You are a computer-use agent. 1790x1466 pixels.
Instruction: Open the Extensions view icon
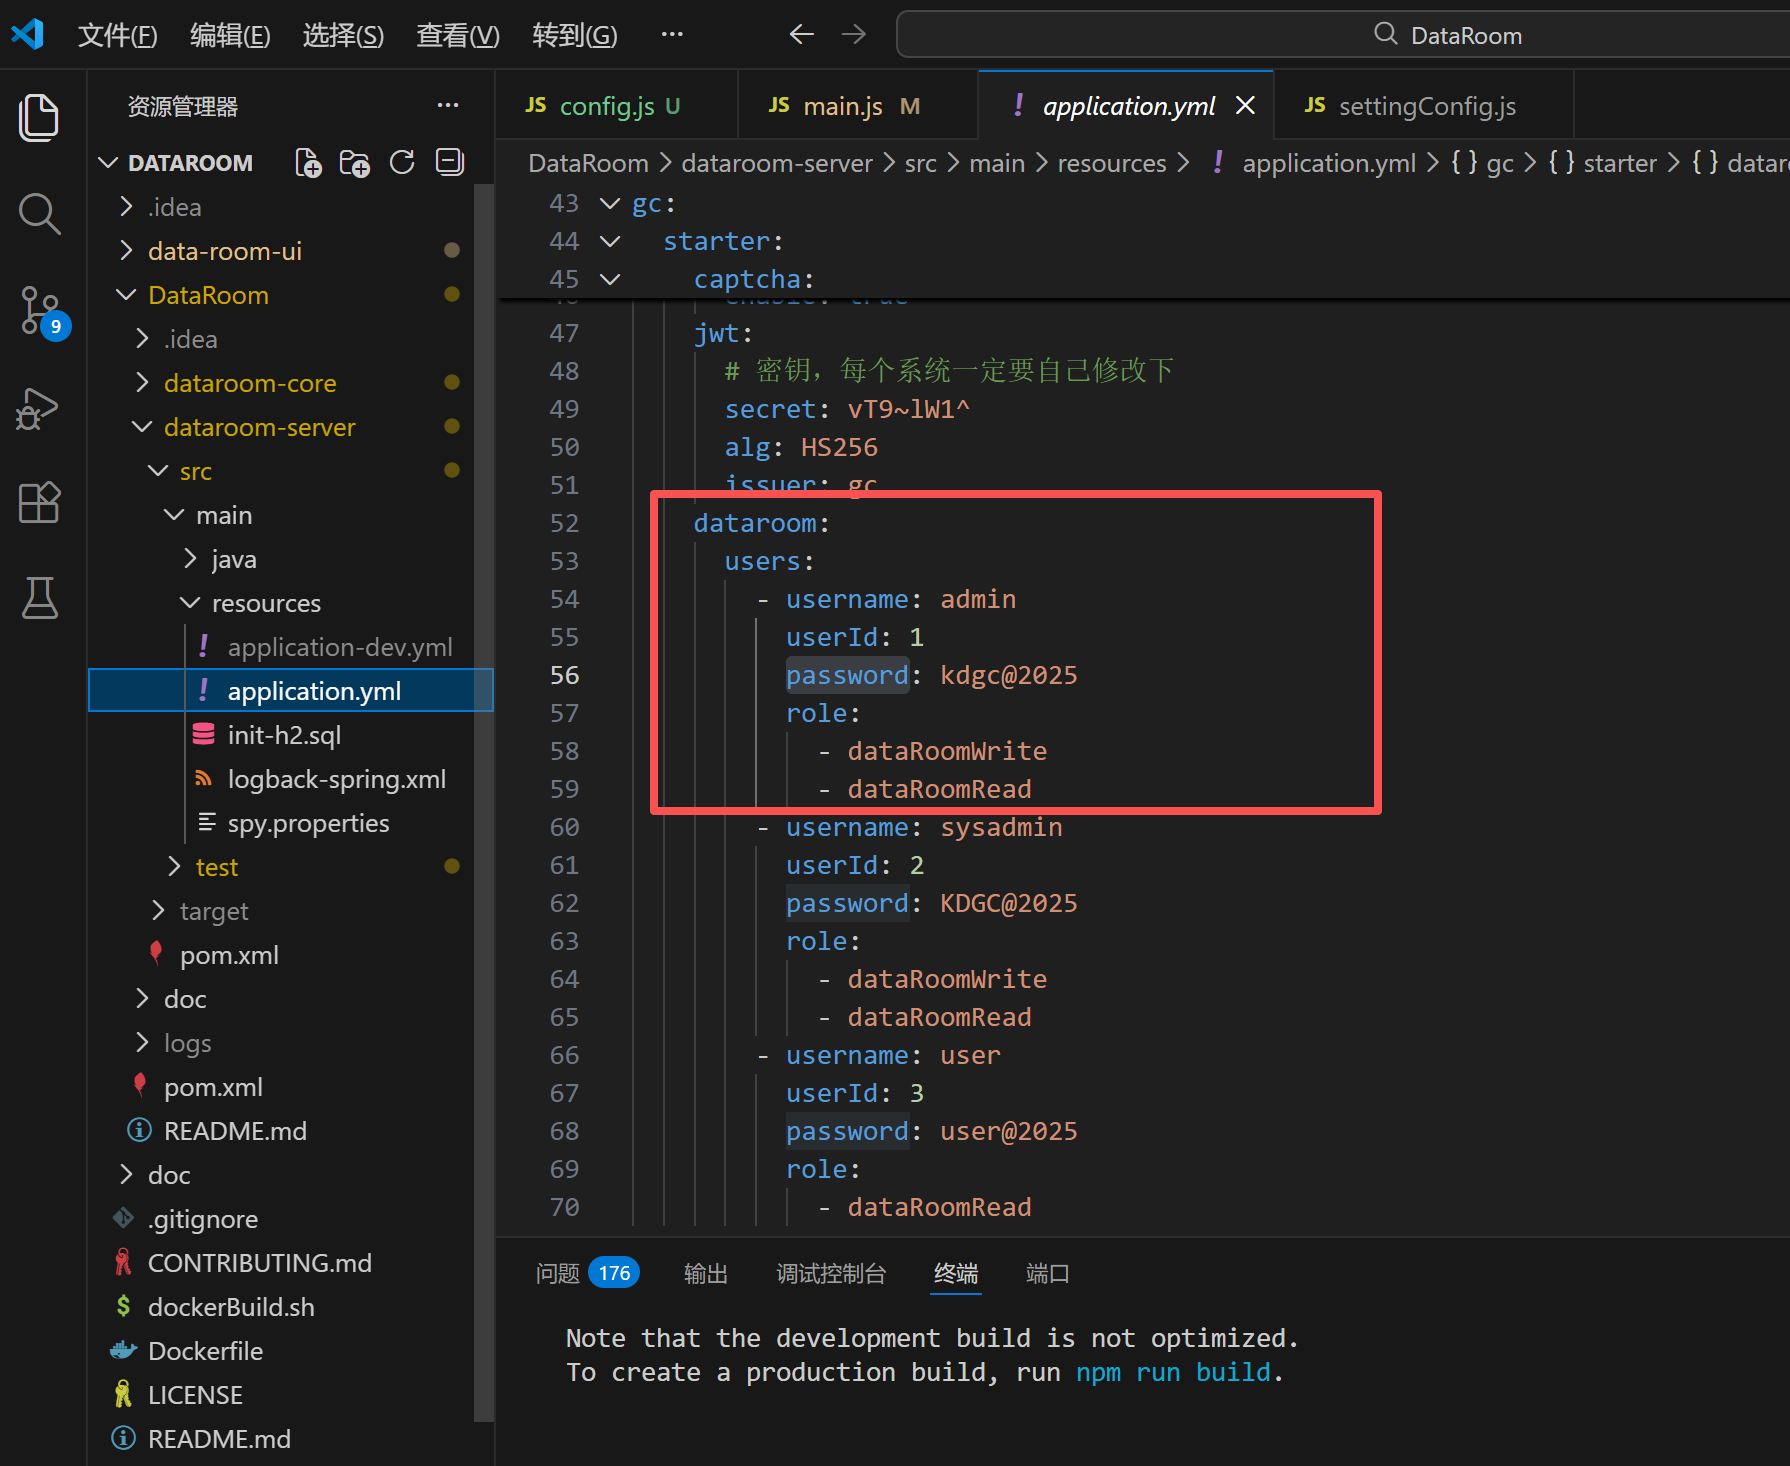[x=39, y=502]
